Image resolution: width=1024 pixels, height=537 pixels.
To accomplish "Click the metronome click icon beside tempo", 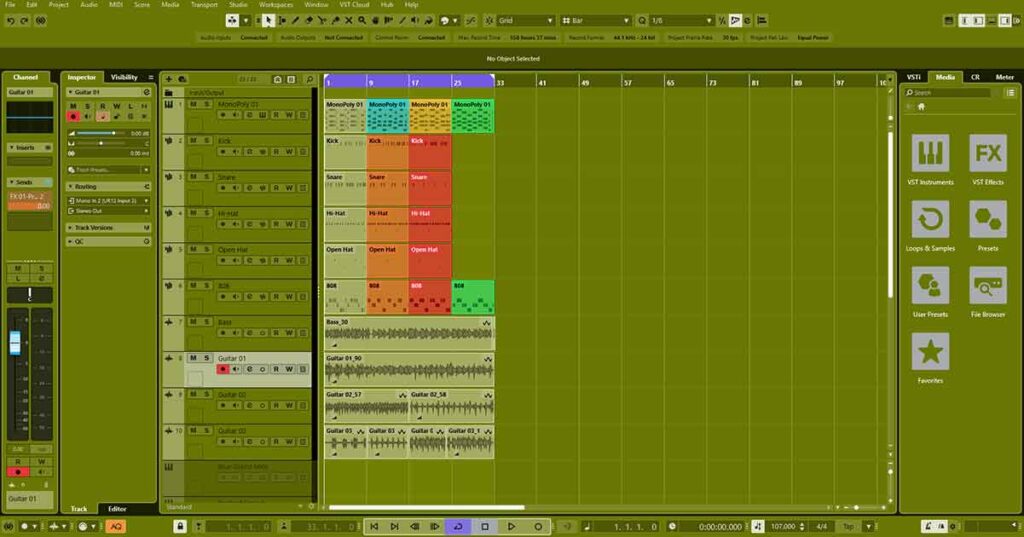I will (x=758, y=527).
